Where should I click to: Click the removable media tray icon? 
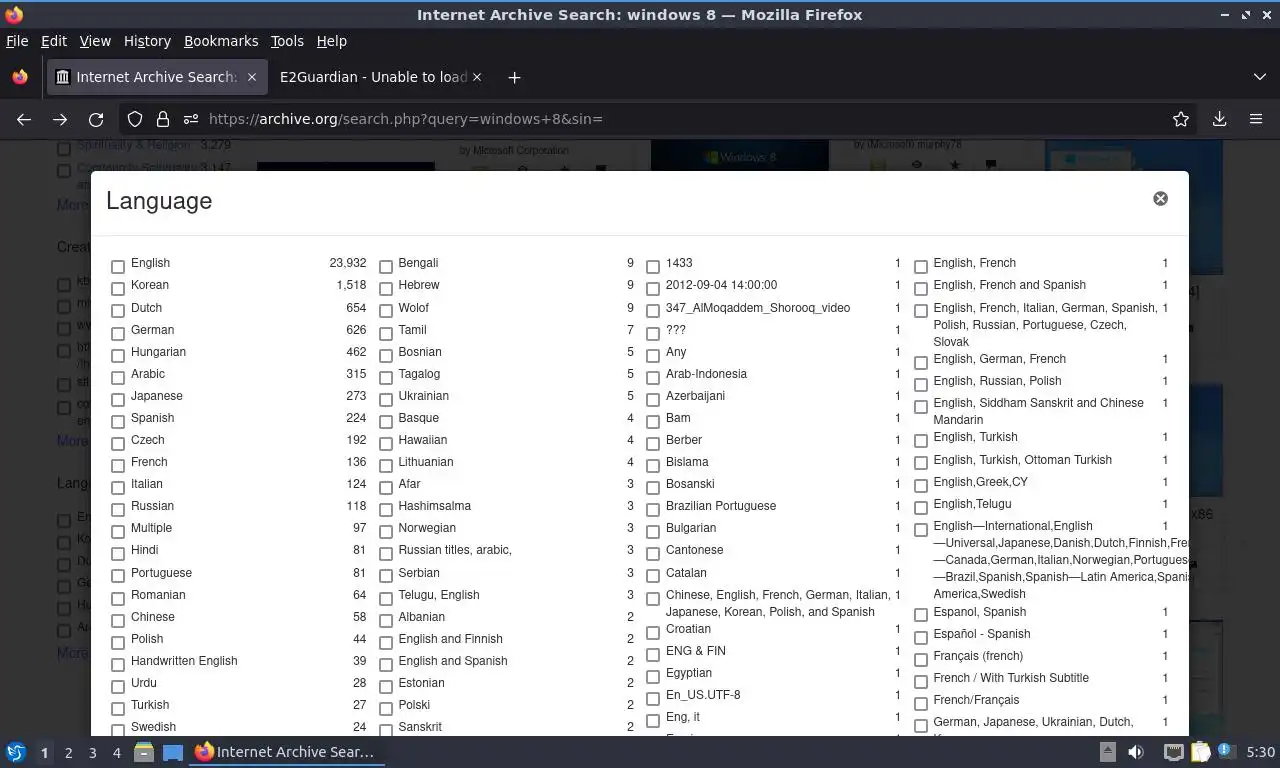(1108, 752)
